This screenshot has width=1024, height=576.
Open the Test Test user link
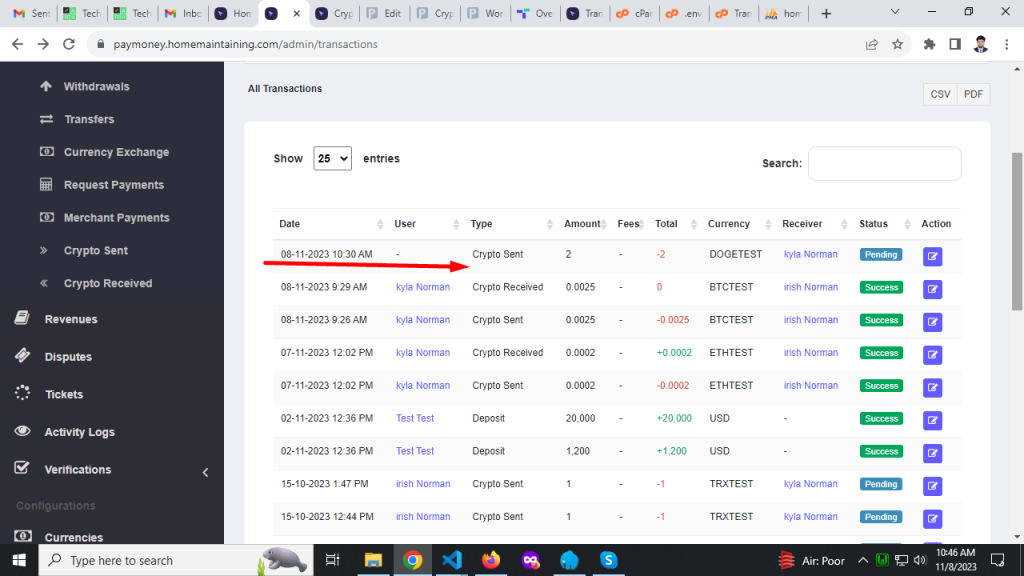click(x=415, y=418)
